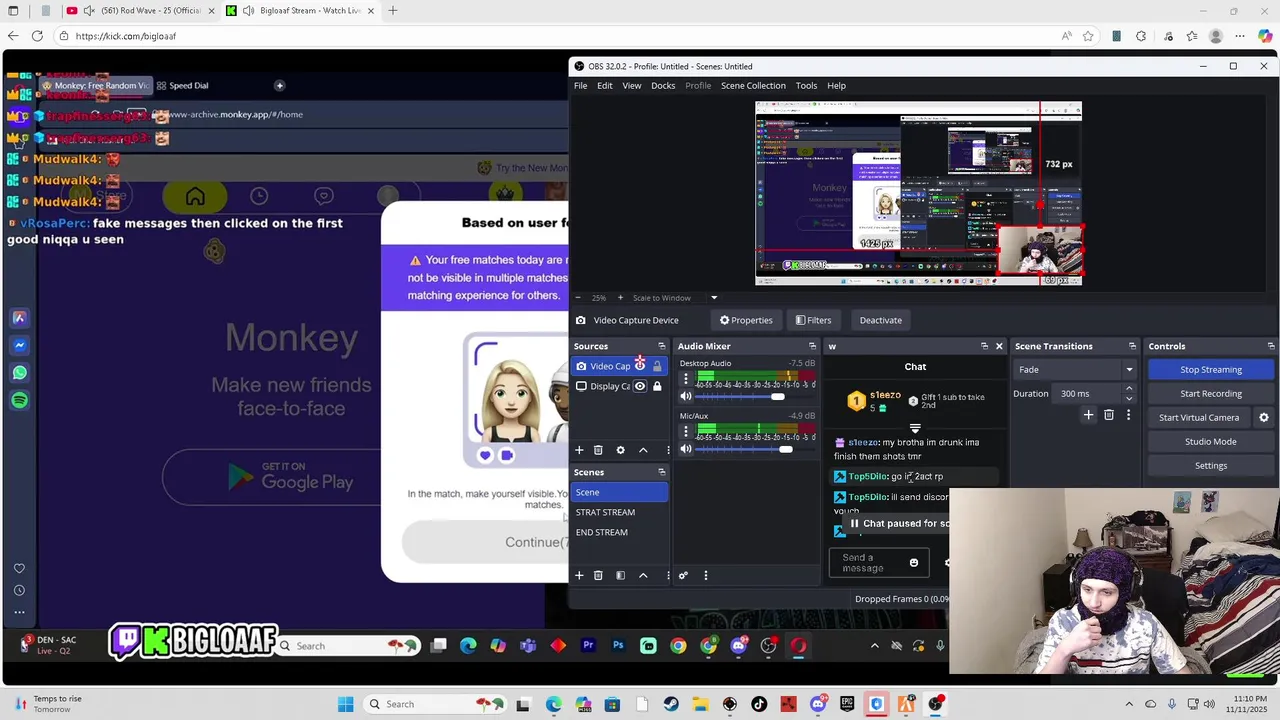Mute the Rod Wave YouTube tab
Viewport: 1280px width, 720px height.
pos(89,11)
